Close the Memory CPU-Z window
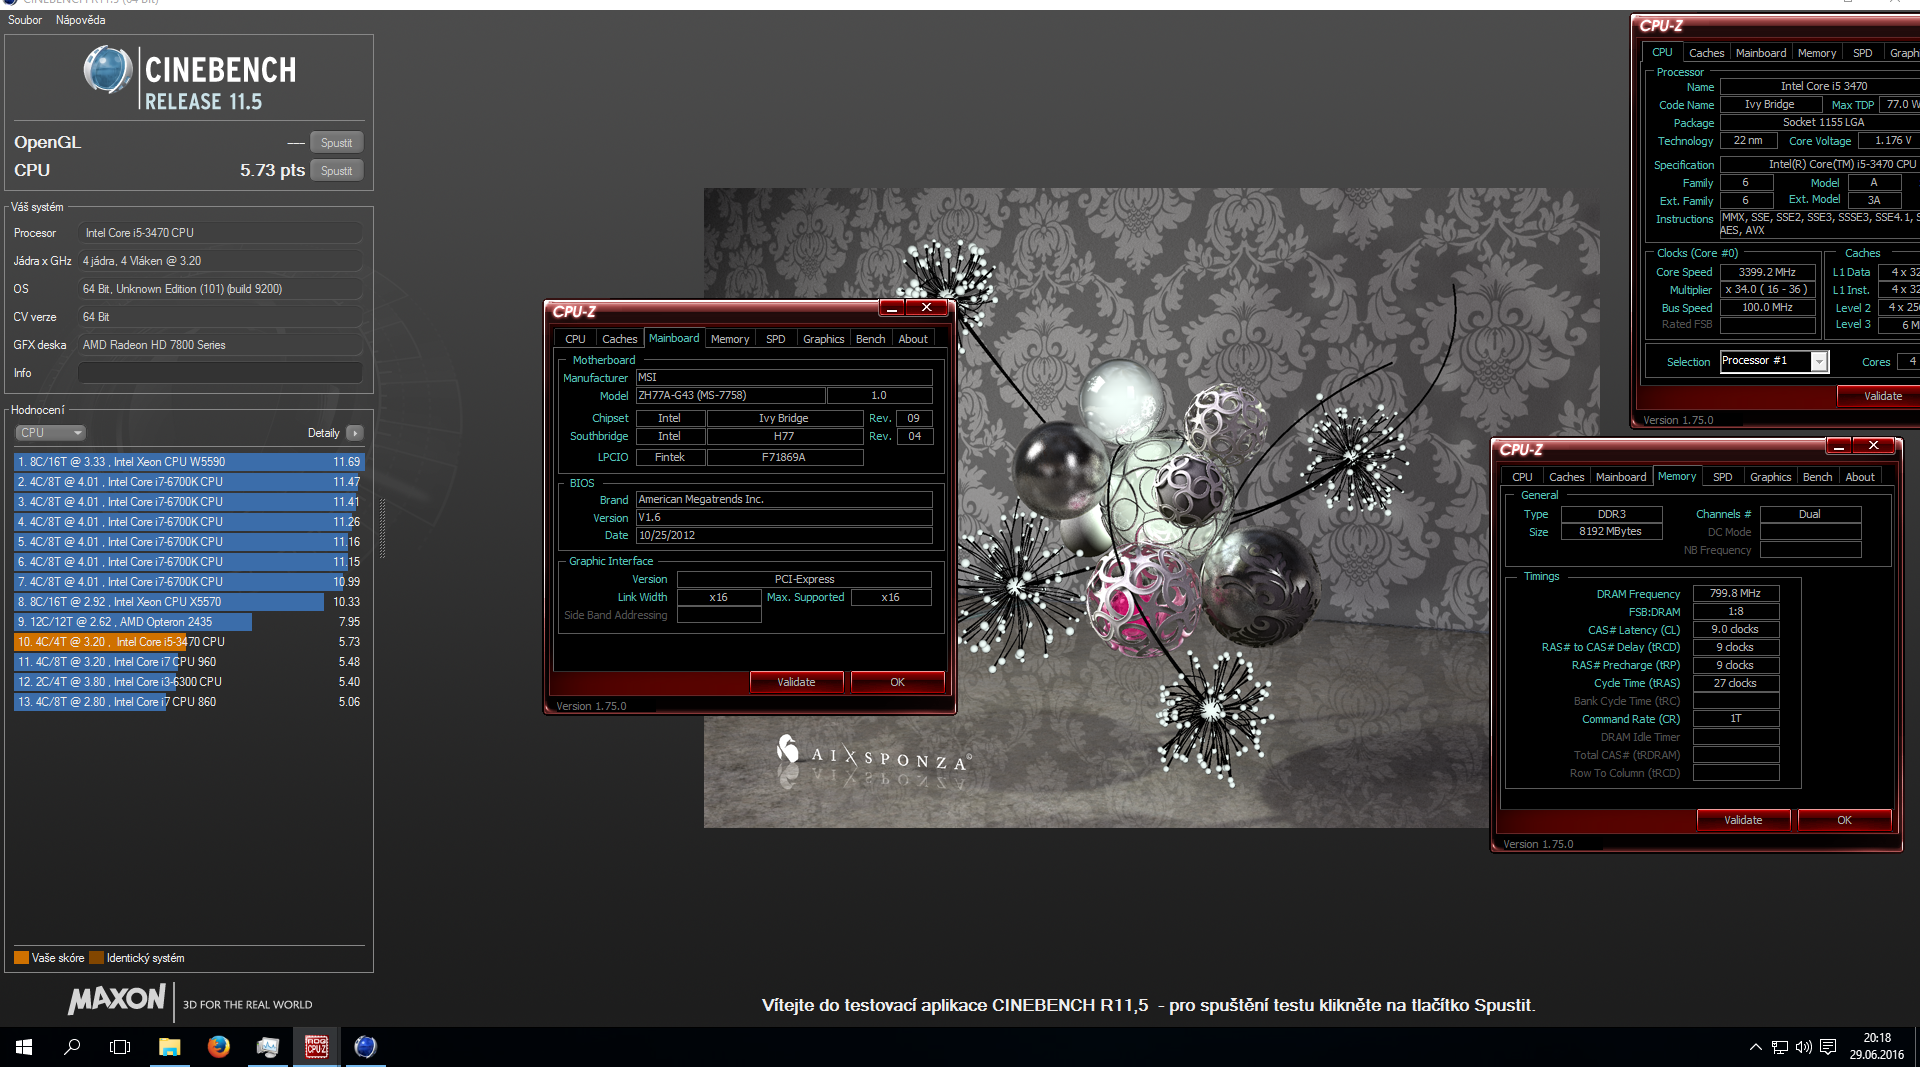This screenshot has height=1067, width=1920. [x=1873, y=446]
